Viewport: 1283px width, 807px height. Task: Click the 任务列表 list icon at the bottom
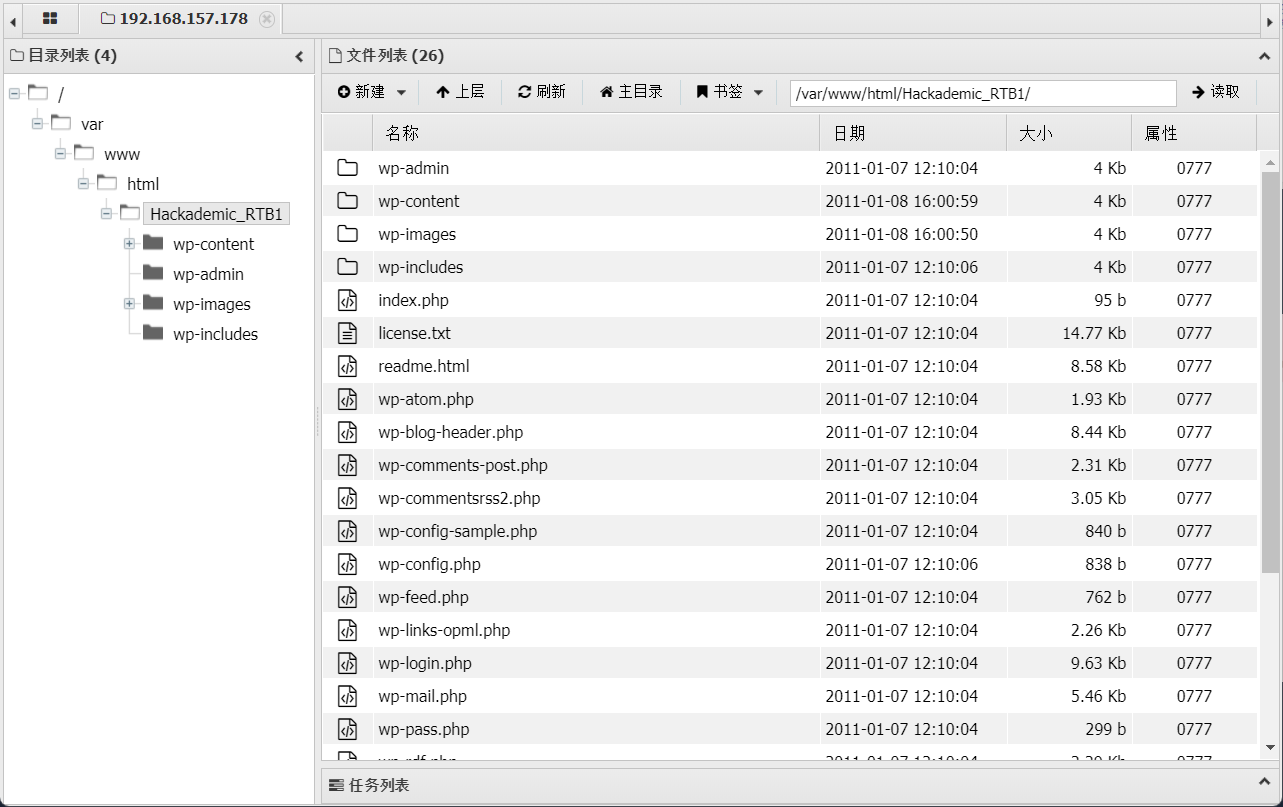click(x=334, y=785)
